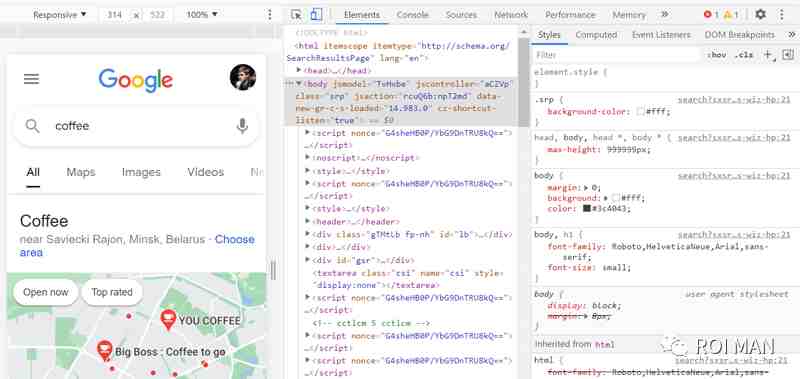Show more DevTools panel tabs
The image size is (800, 379).
coord(664,15)
